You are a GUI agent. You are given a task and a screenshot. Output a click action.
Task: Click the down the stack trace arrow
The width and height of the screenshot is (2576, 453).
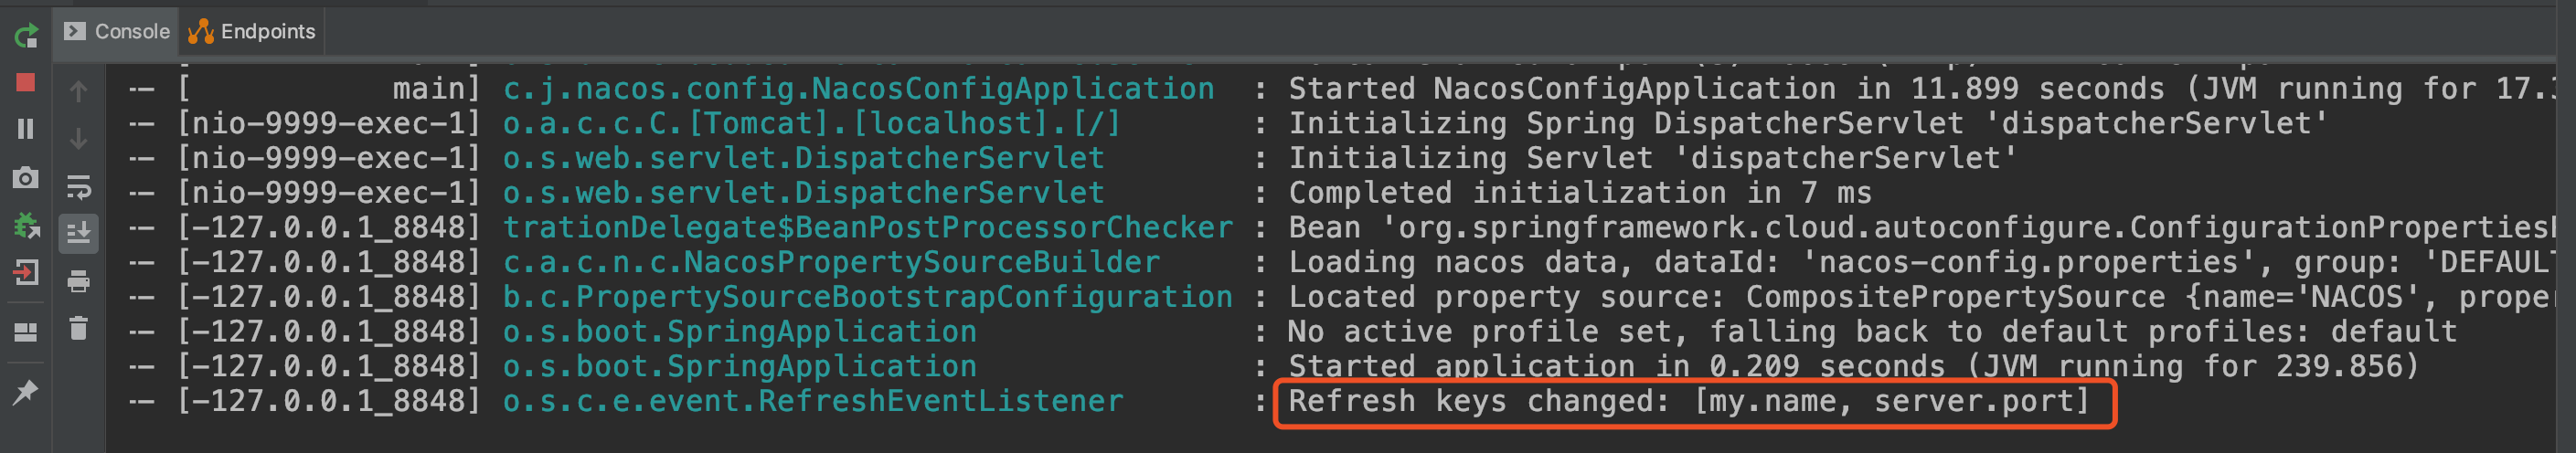[78, 139]
